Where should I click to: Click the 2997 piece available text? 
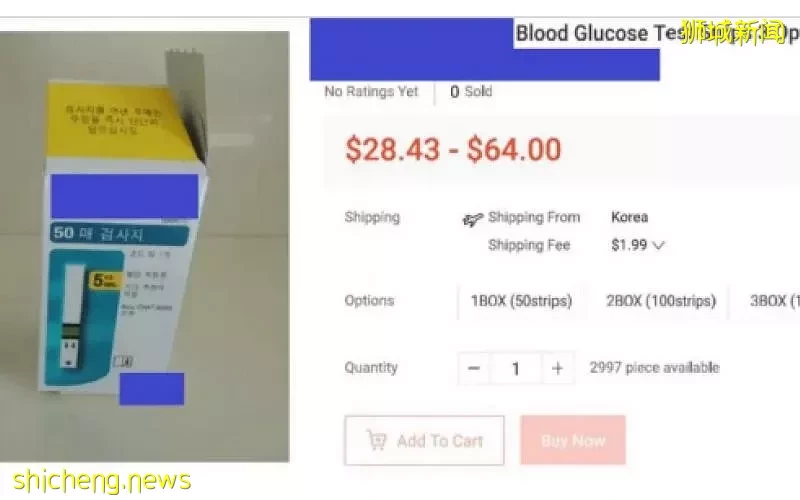(654, 367)
